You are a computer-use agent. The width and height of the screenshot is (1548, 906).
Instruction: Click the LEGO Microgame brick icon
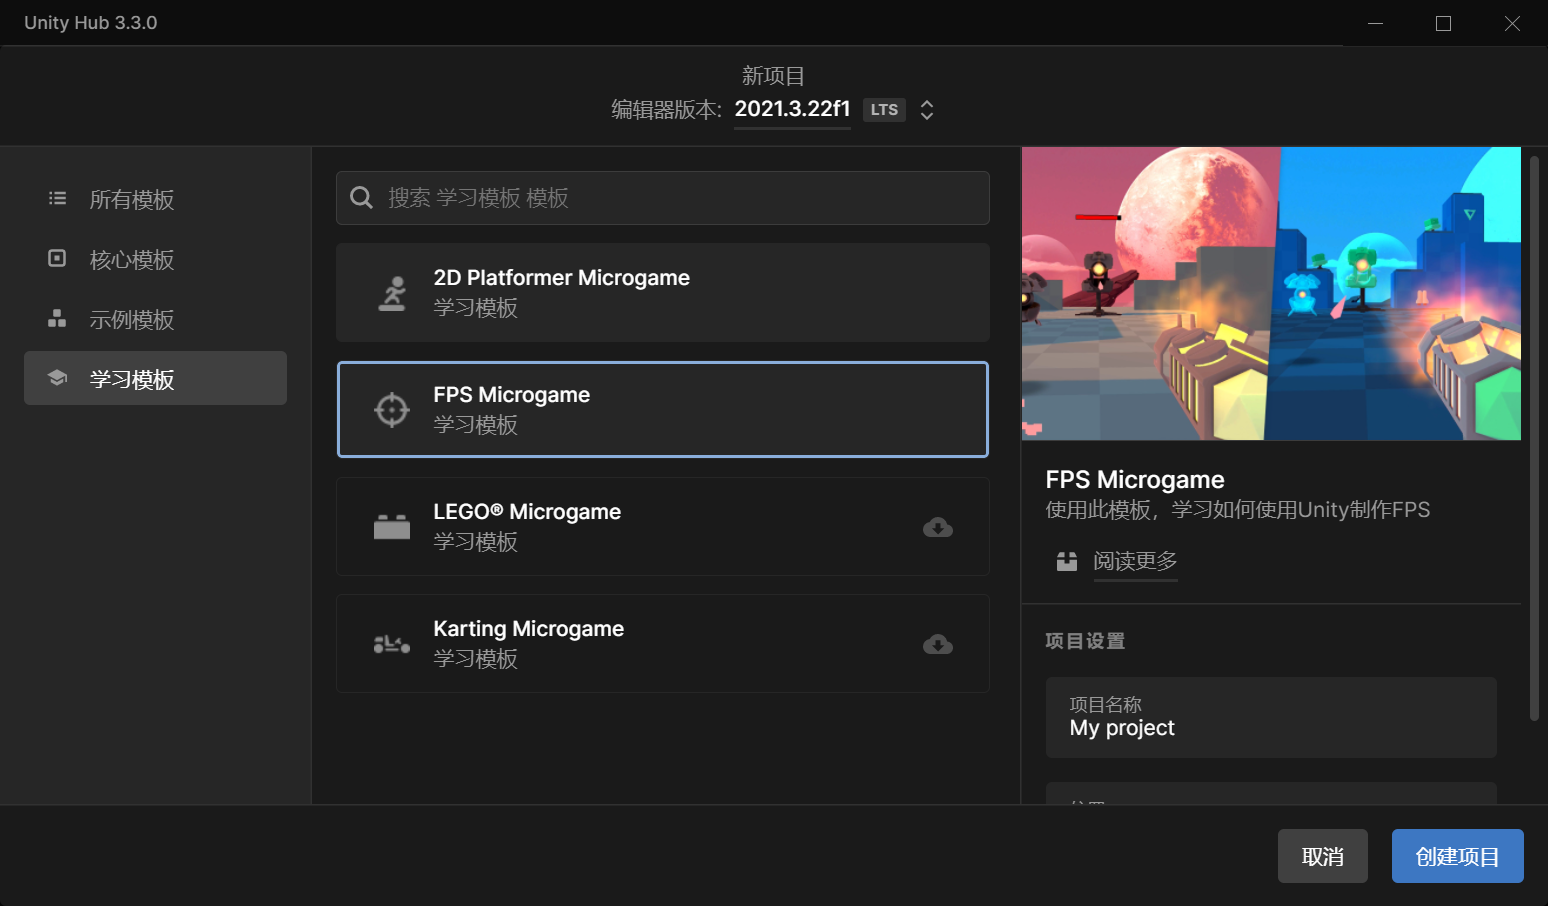392,527
